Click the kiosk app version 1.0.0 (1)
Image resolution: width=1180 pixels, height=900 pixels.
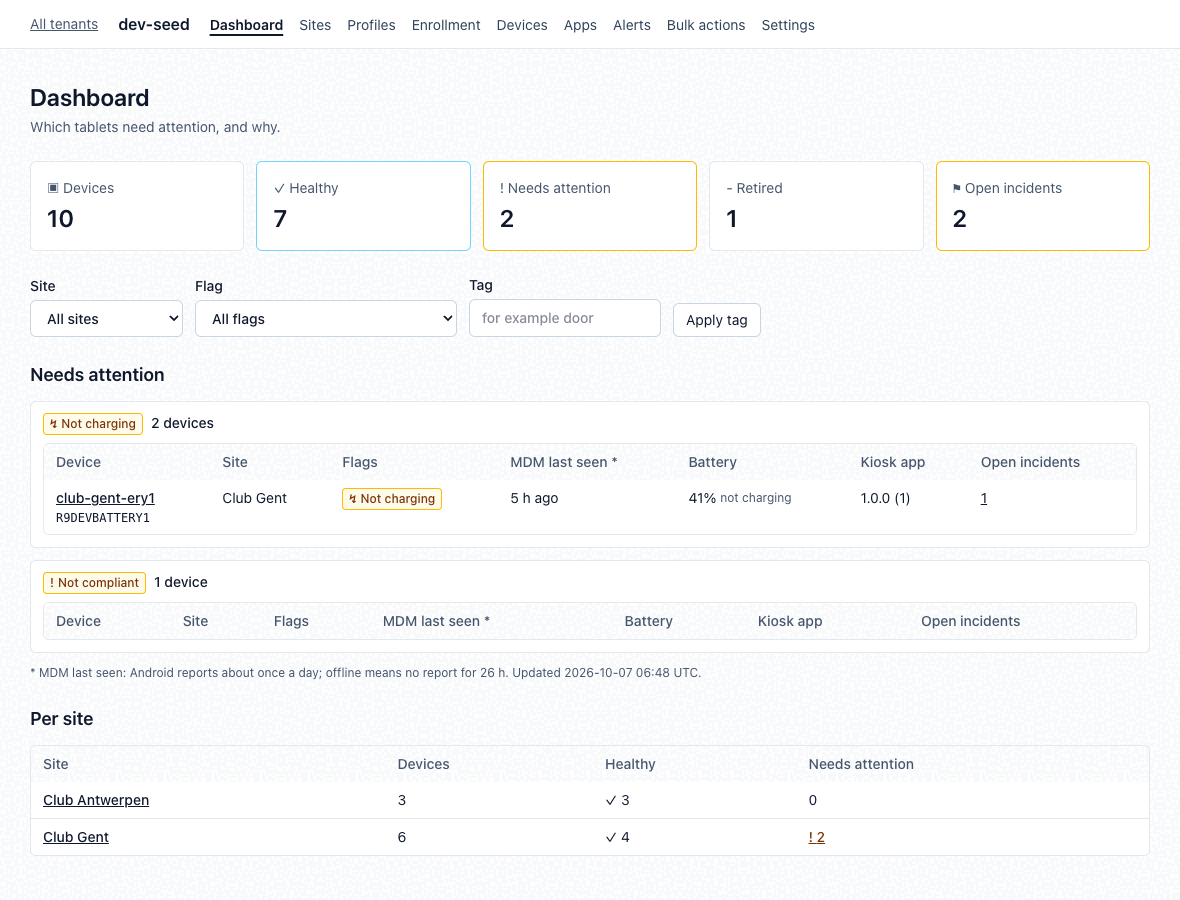coord(885,498)
